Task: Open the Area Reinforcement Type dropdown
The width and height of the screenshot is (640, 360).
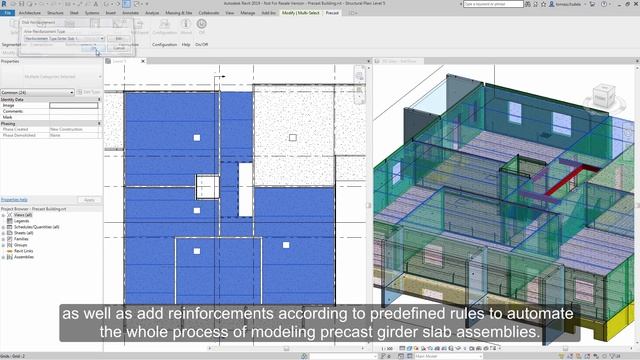Action: pyautogui.click(x=64, y=38)
